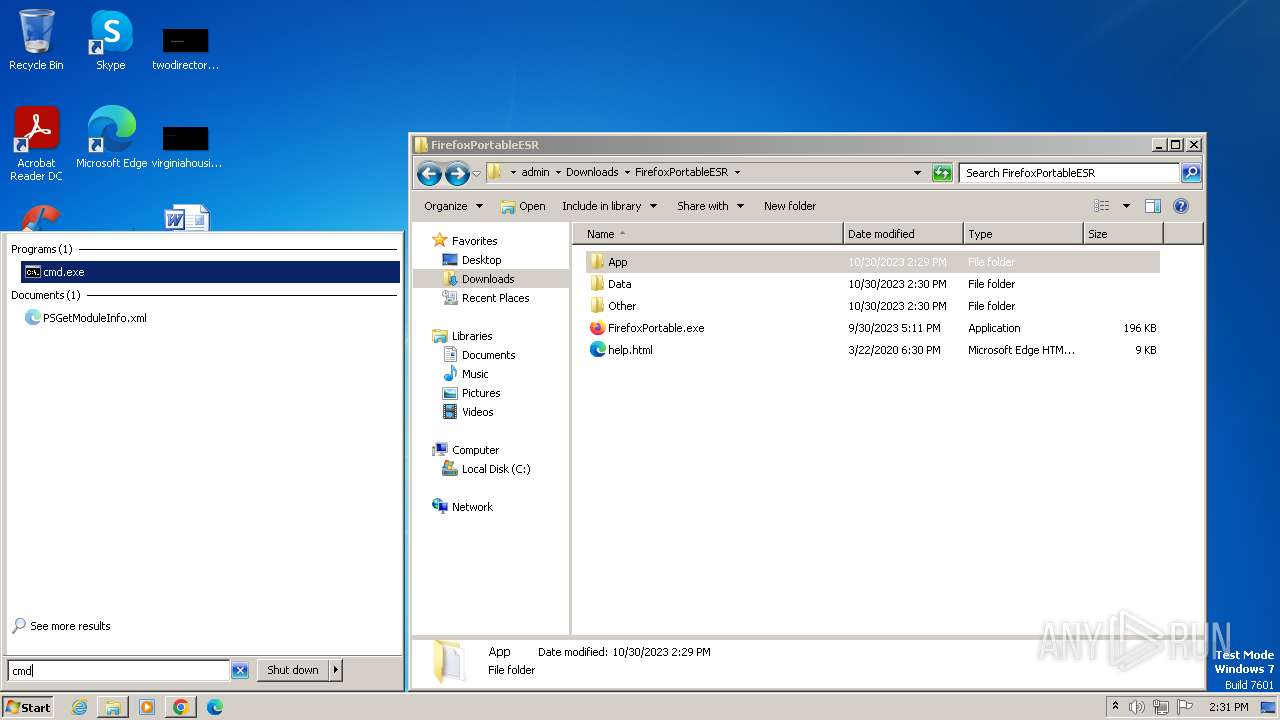Click Google Chrome icon in taskbar
This screenshot has height=720, width=1280.
(x=180, y=707)
